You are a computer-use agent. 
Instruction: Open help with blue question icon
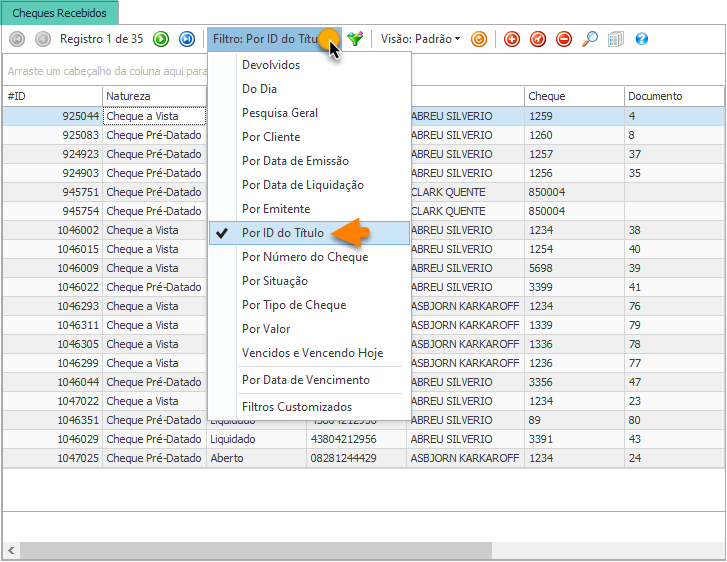click(x=642, y=39)
